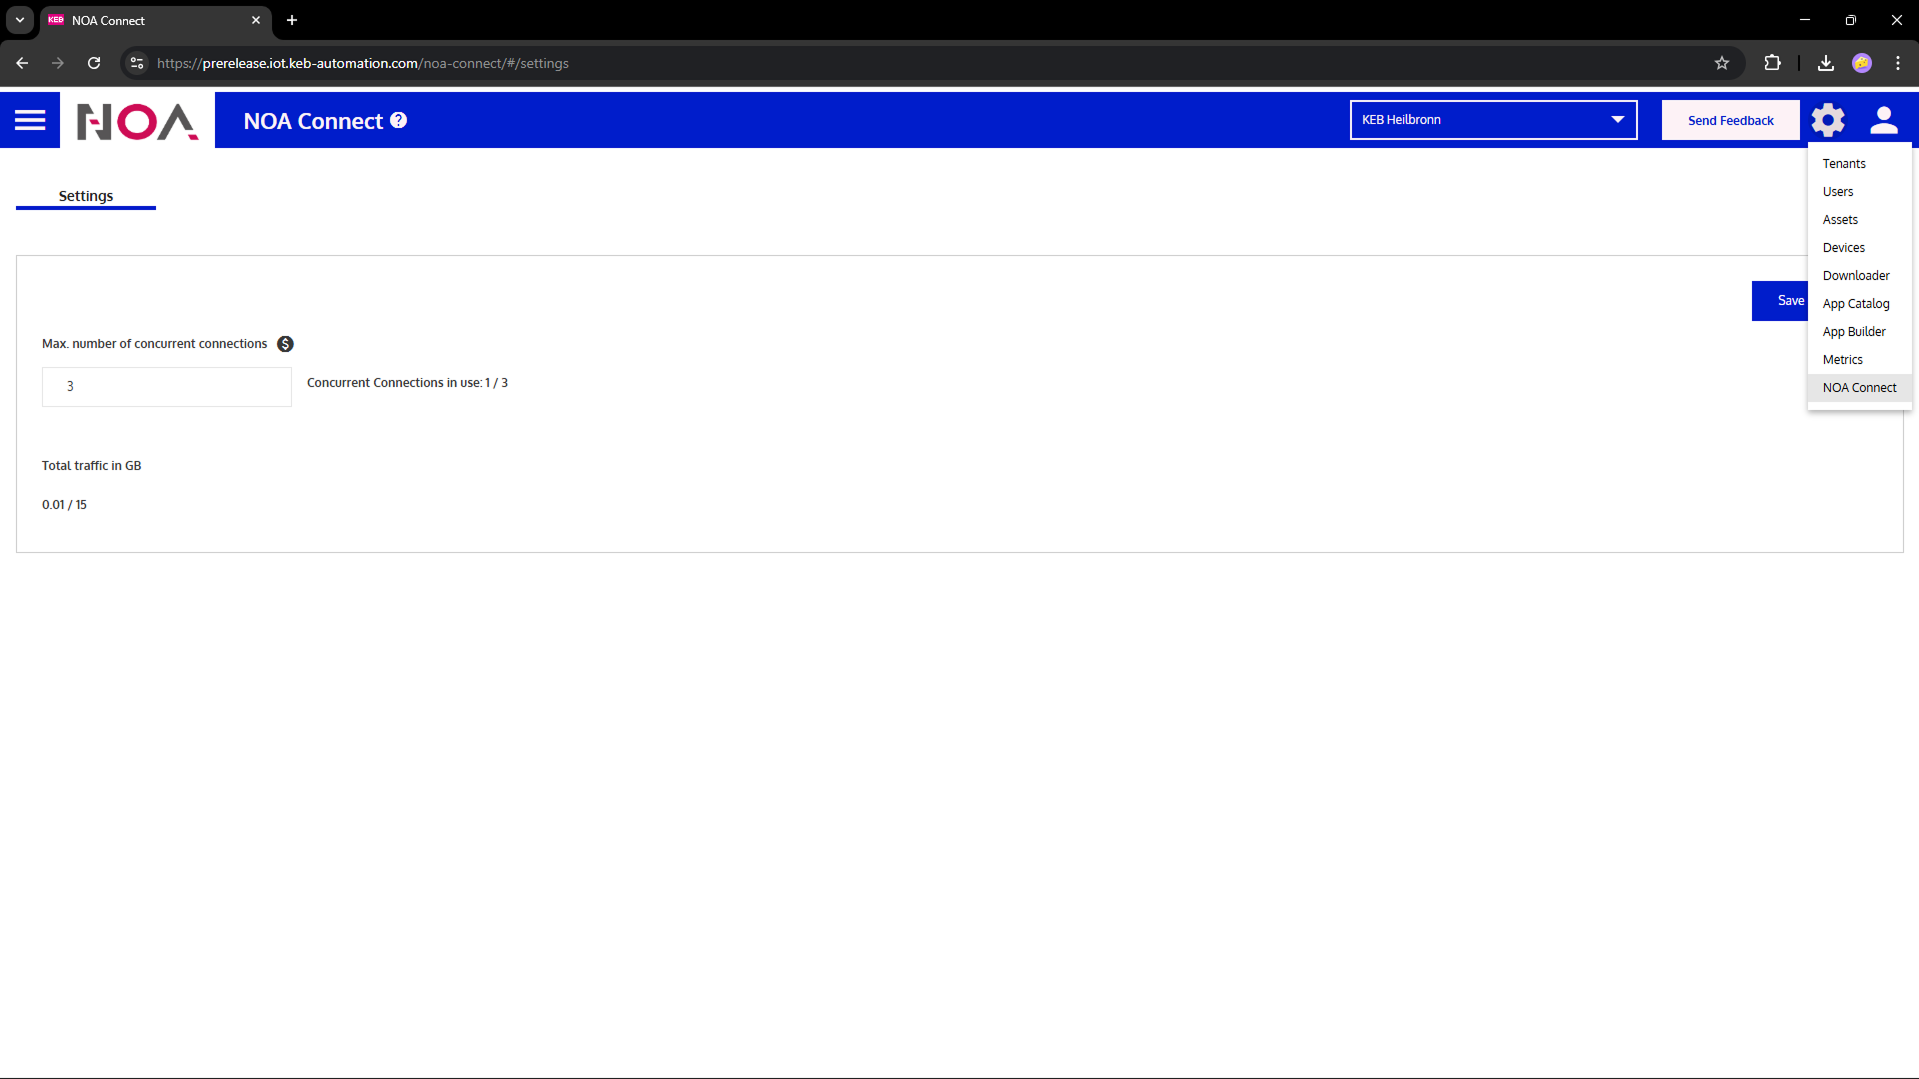This screenshot has width=1919, height=1079.
Task: Open the browser tab search dropdown
Action: click(x=20, y=20)
